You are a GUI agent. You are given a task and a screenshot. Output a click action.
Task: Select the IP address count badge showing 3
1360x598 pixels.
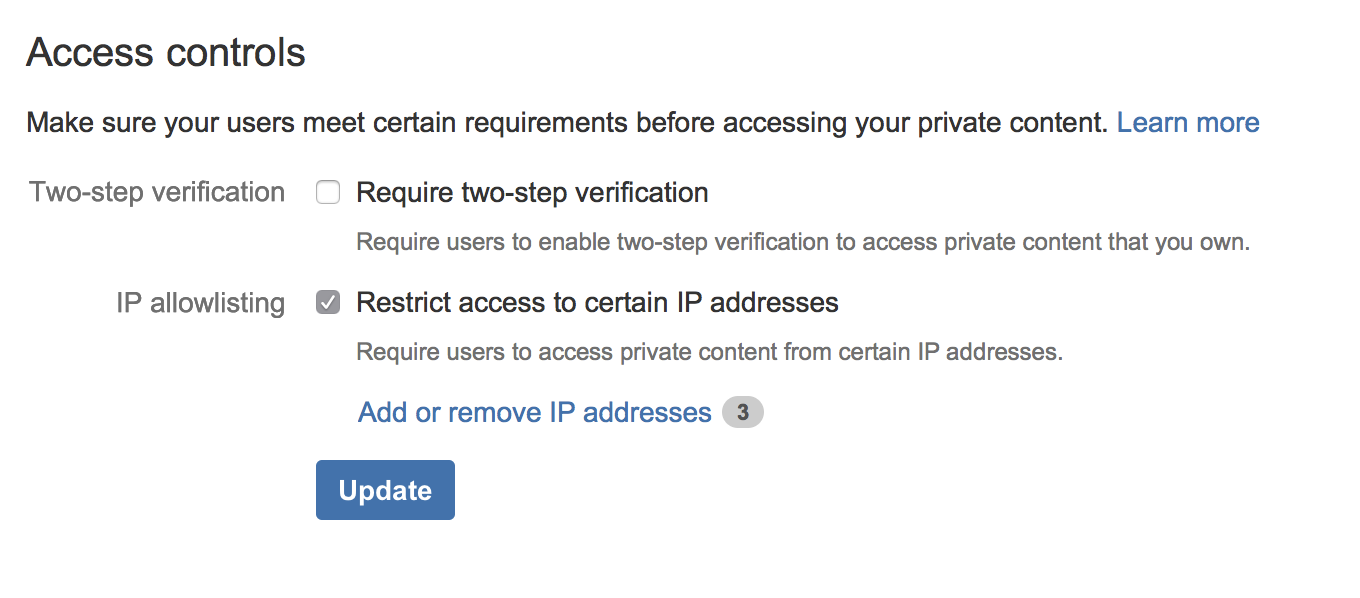click(x=742, y=412)
